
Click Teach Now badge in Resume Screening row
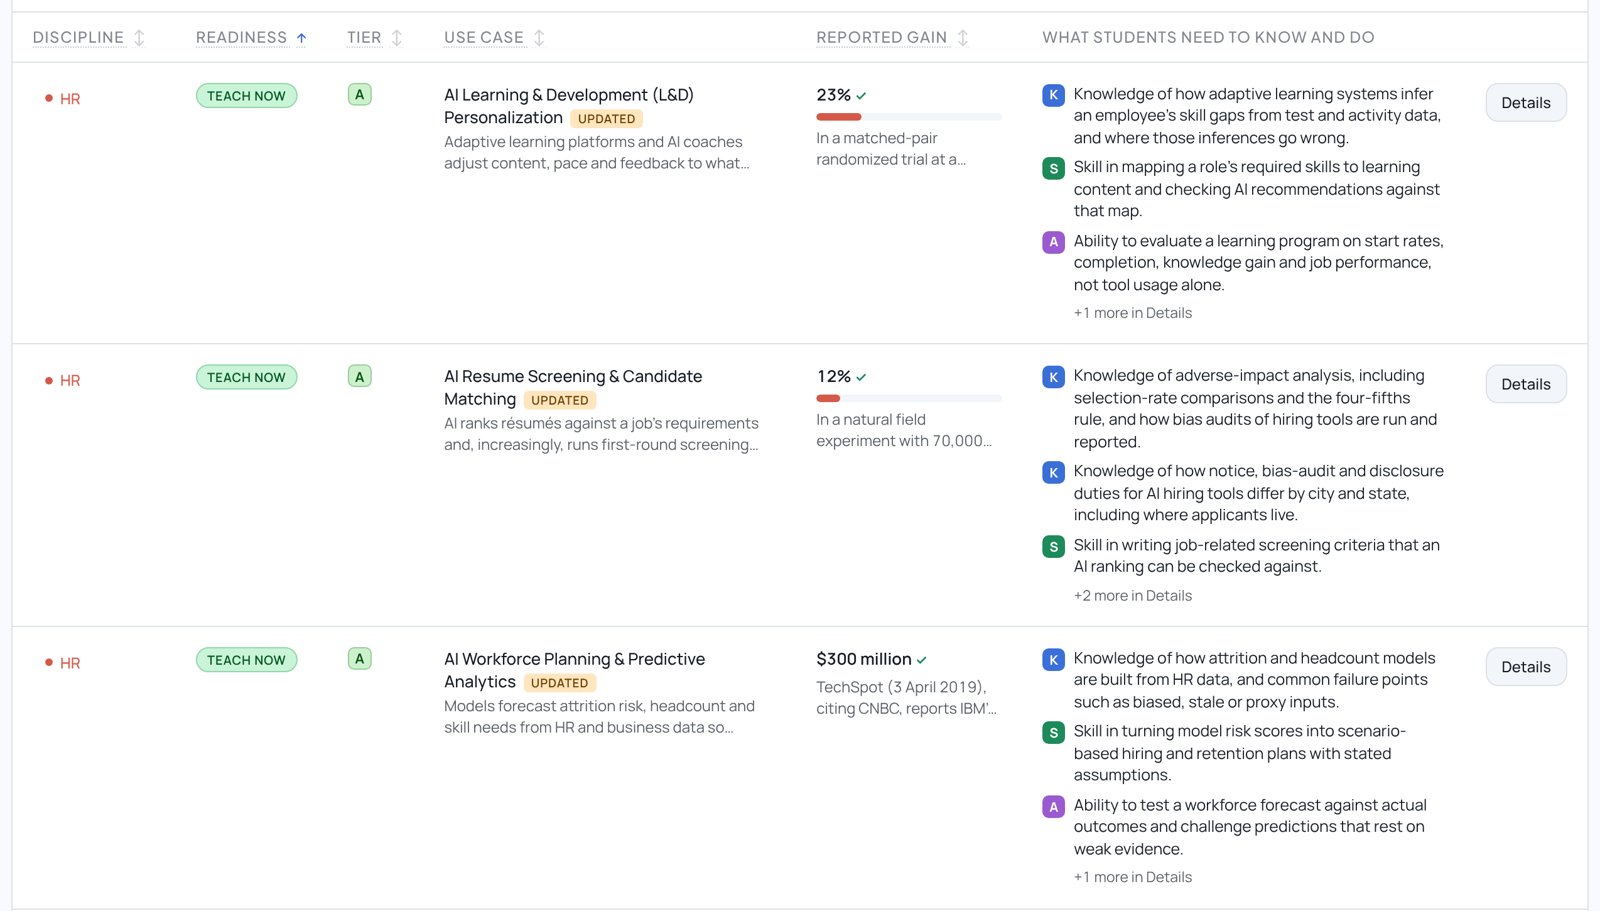coord(246,377)
